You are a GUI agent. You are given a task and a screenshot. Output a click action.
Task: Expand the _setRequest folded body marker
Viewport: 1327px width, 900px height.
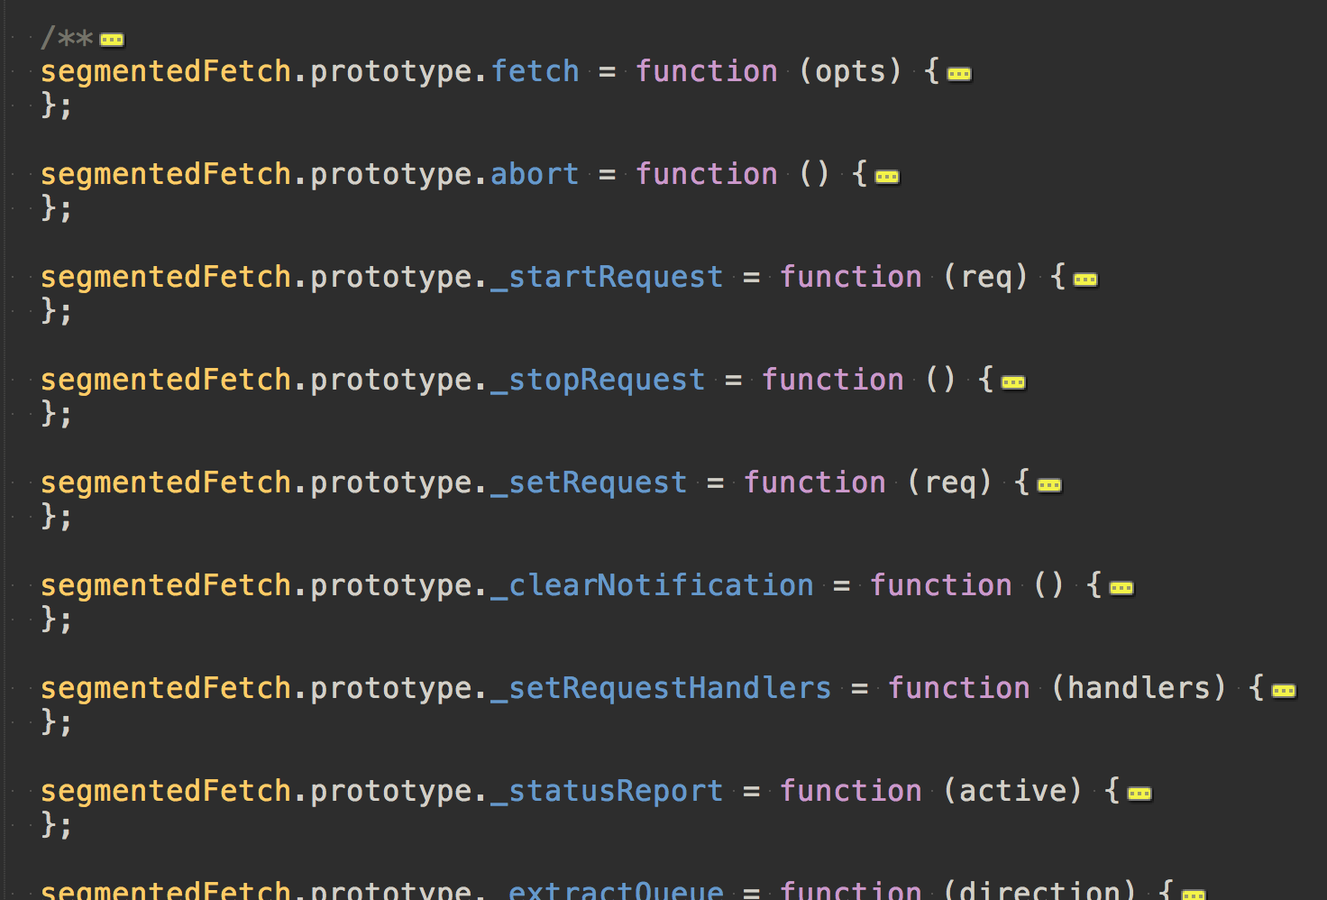click(x=1049, y=485)
